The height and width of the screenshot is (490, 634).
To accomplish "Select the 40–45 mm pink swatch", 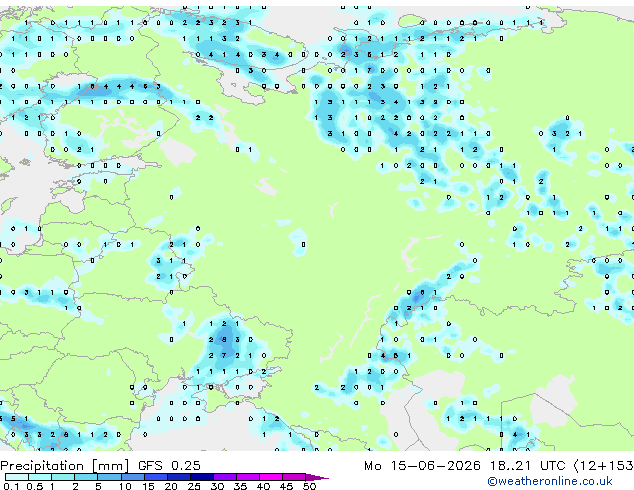I will 271,477.
